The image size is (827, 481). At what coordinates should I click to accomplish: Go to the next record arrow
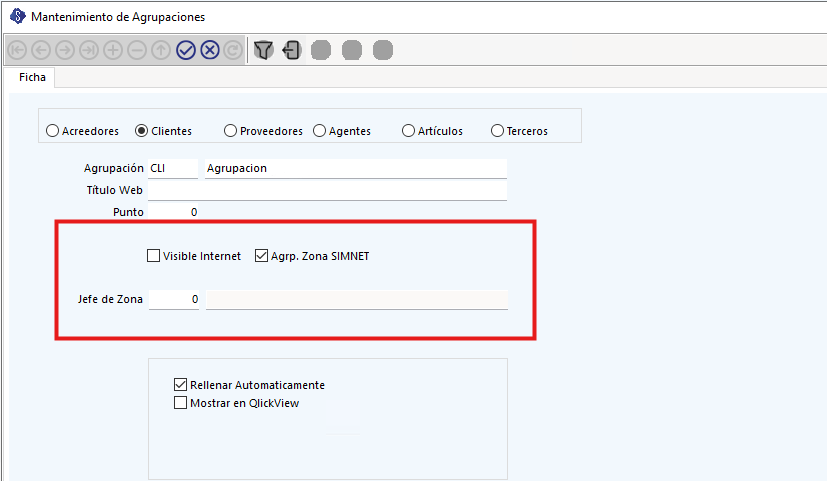(x=64, y=50)
